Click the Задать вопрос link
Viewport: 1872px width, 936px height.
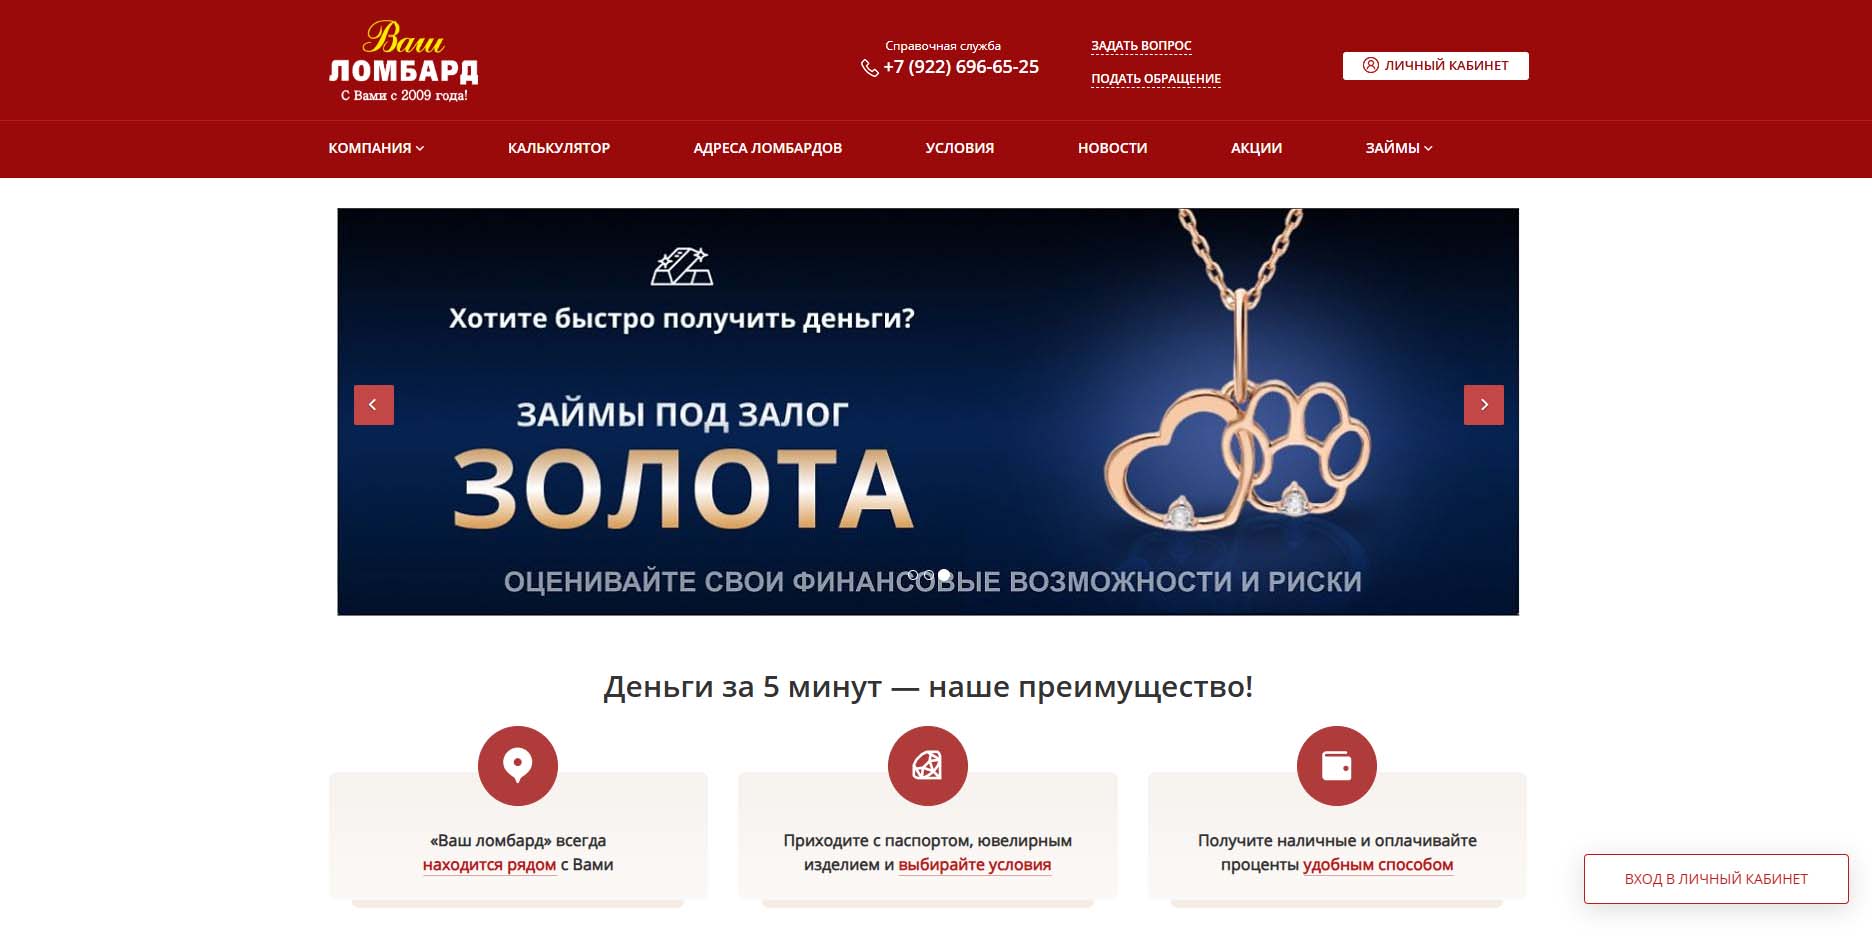(1141, 46)
